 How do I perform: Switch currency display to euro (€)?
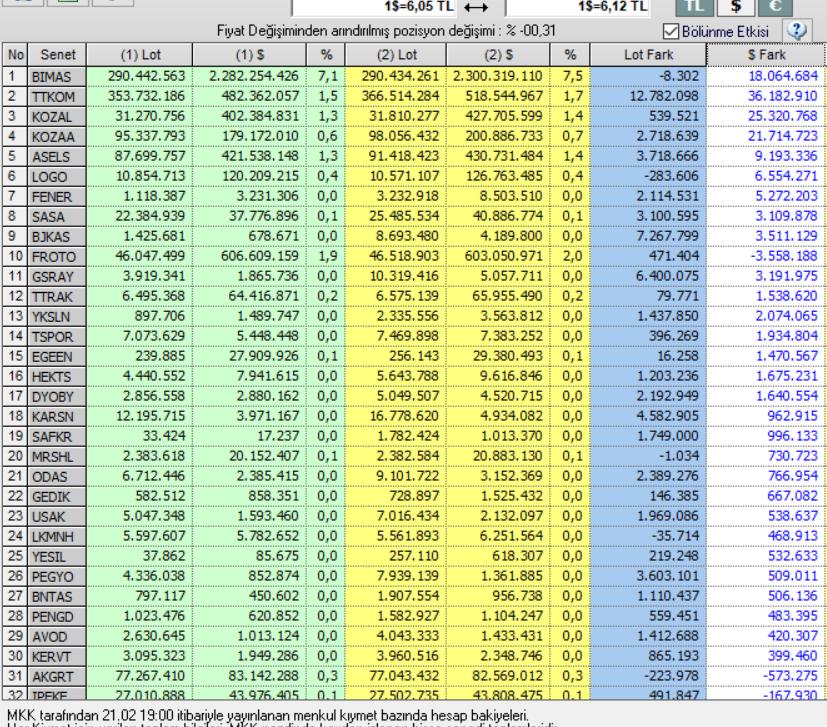pos(775,6)
